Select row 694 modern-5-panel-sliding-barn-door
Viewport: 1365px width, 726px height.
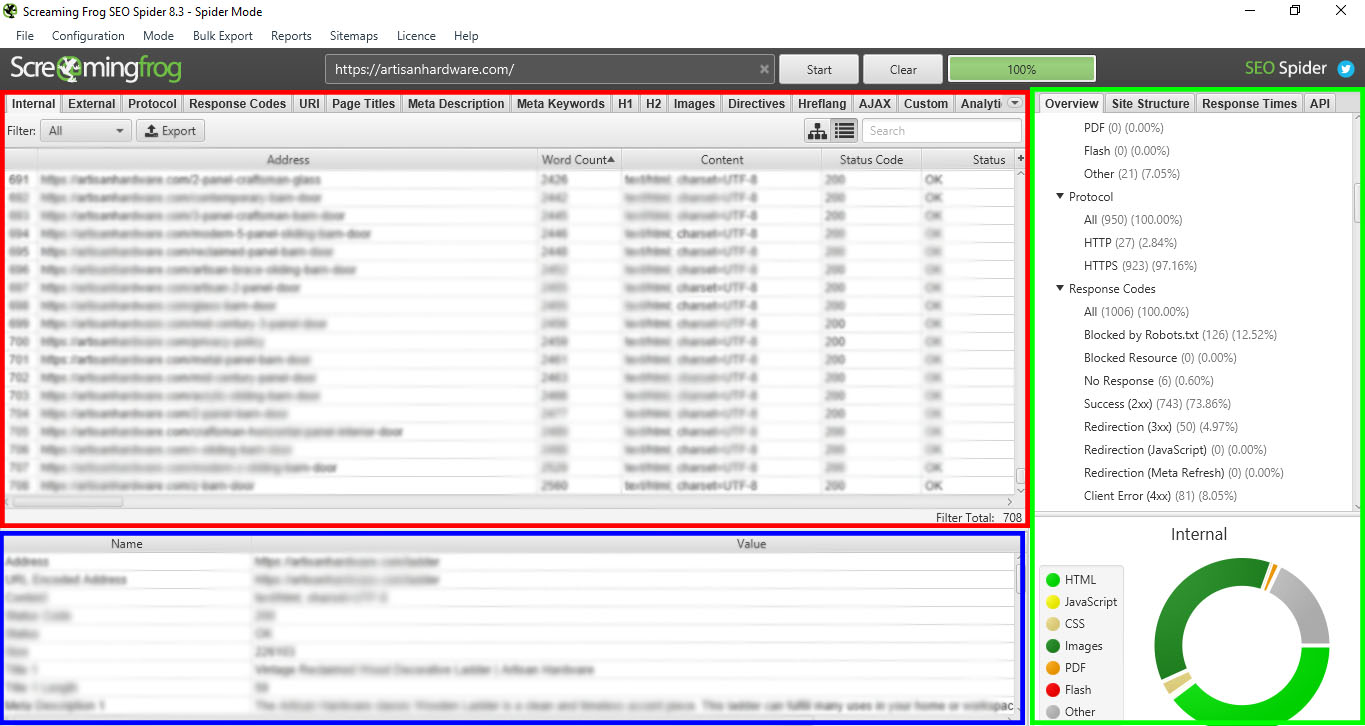point(509,234)
